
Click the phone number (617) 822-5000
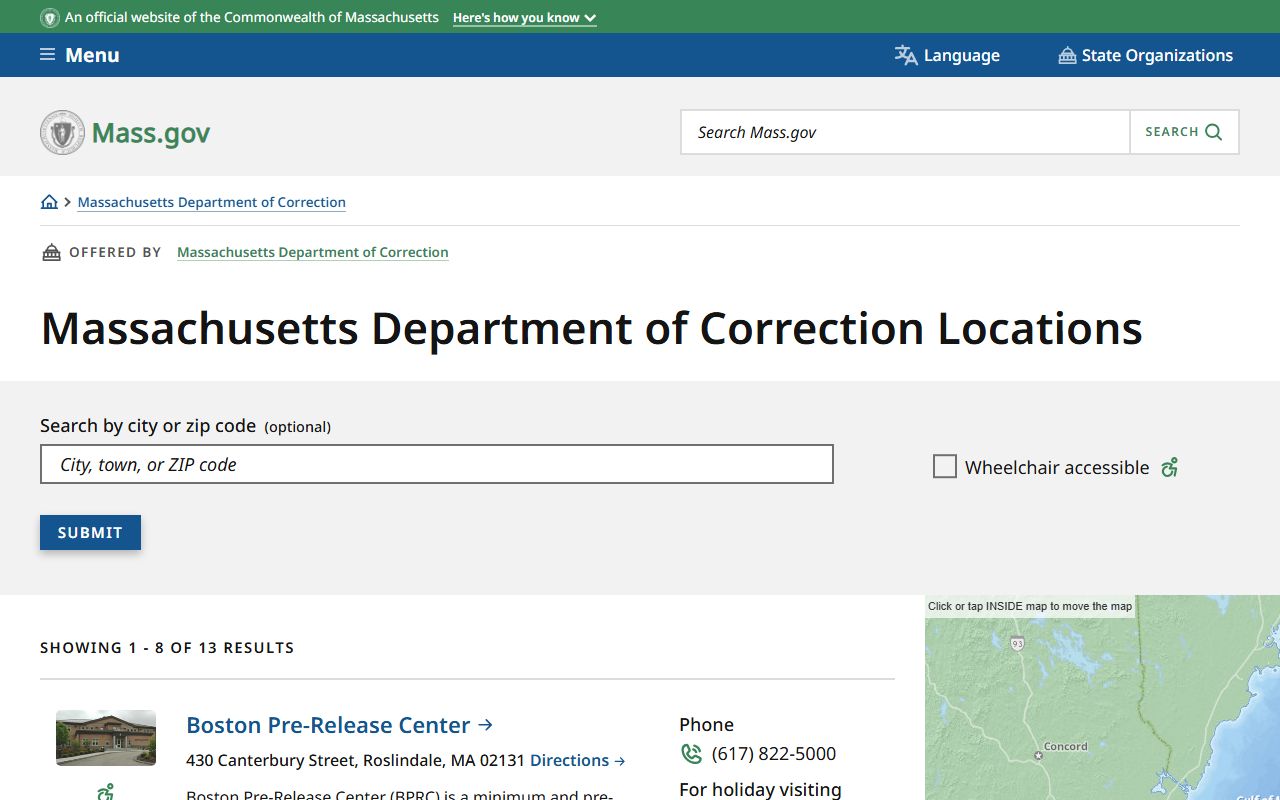click(774, 754)
